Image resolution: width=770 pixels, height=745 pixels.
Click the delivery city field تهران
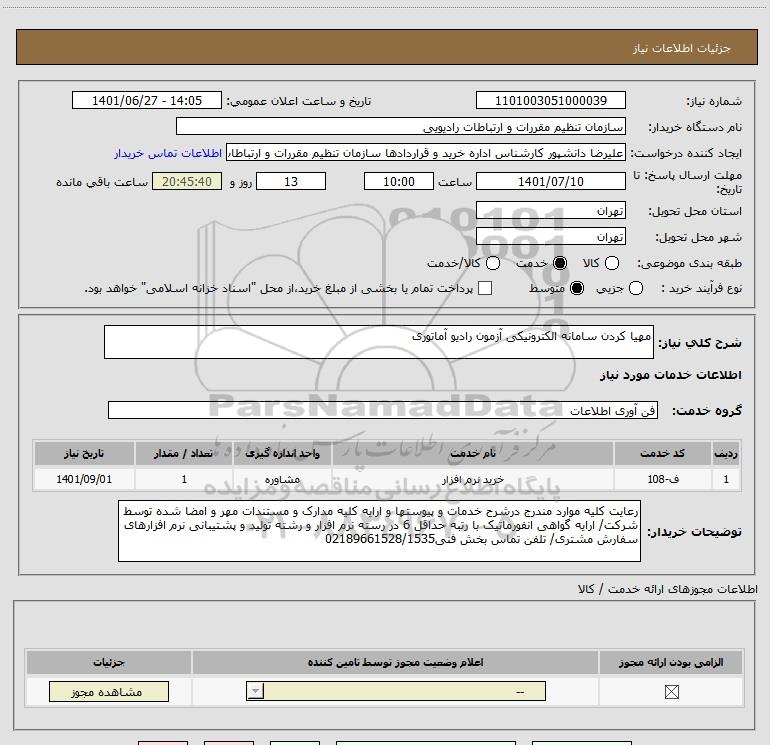pyautogui.click(x=550, y=237)
